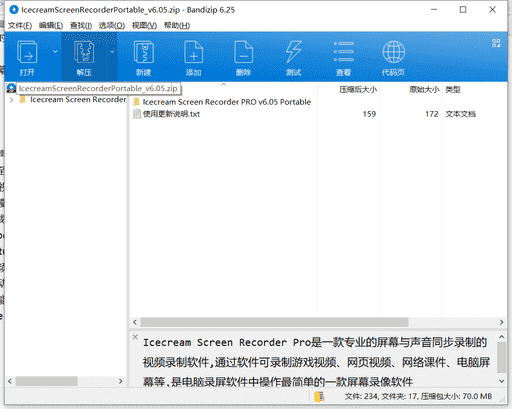Viewport: 512px width, 409px height.
Task: Open the dropdown arrow beside 解压
Action: (x=112, y=51)
